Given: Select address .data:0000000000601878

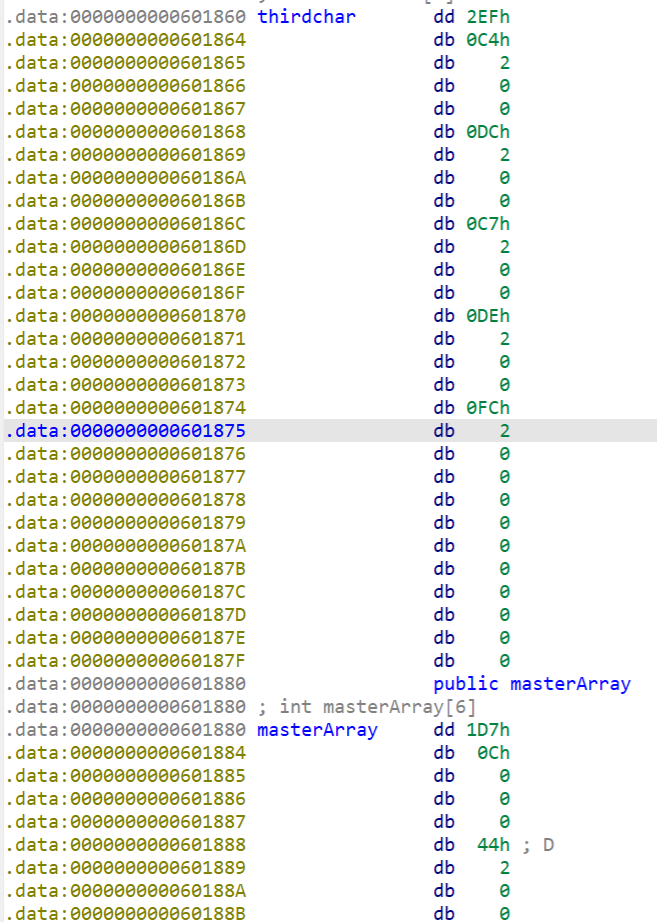Looking at the screenshot, I should (x=126, y=500).
